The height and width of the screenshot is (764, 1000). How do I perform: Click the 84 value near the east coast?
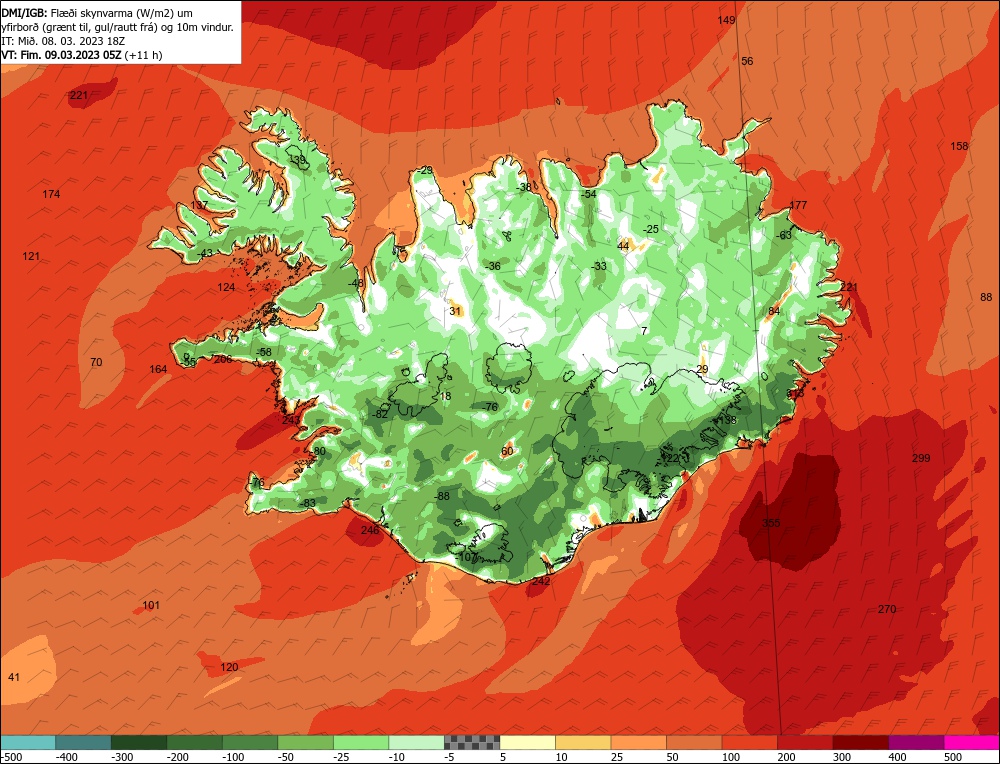(x=774, y=311)
